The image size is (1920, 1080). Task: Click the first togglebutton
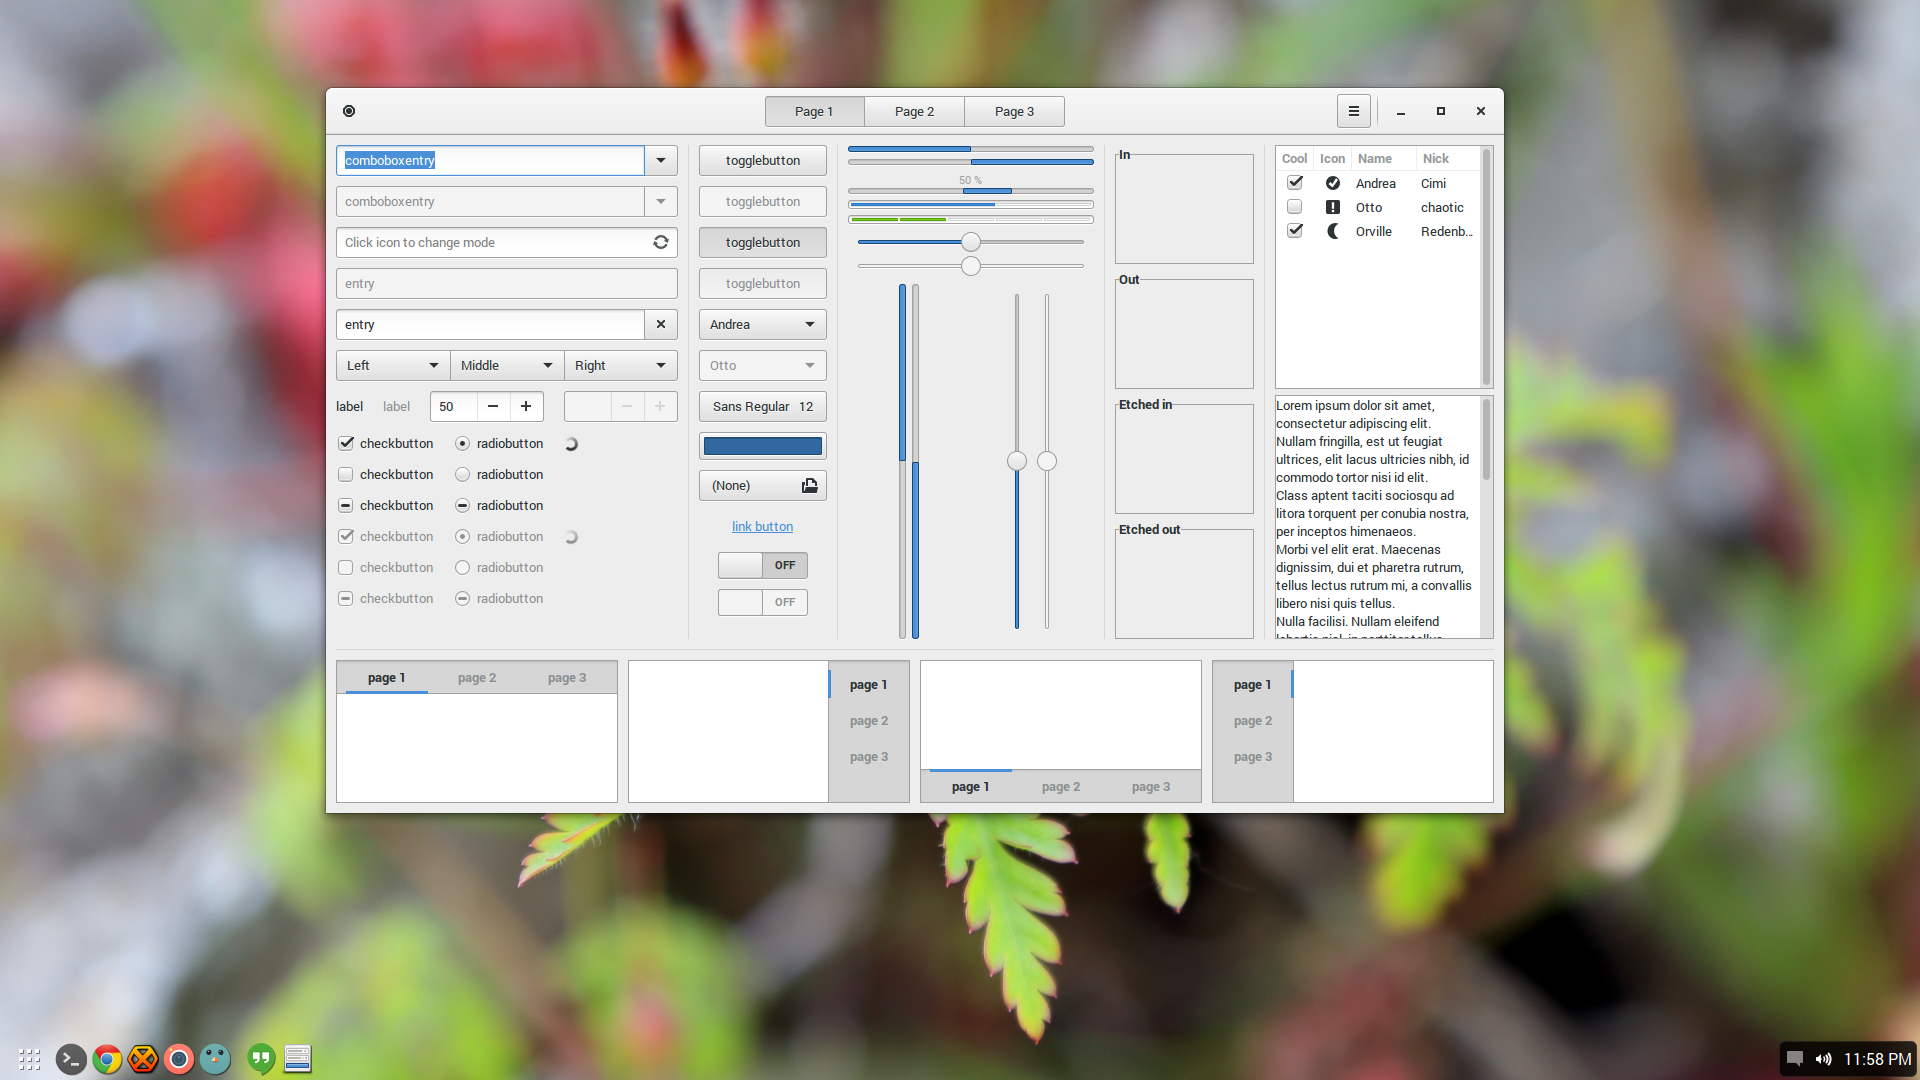(762, 160)
